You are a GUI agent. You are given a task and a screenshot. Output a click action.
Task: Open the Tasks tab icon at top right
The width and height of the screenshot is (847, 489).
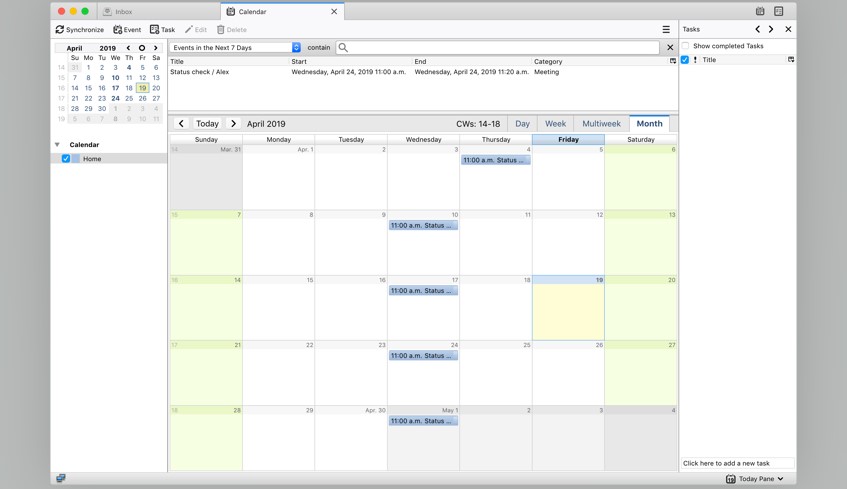pyautogui.click(x=778, y=11)
